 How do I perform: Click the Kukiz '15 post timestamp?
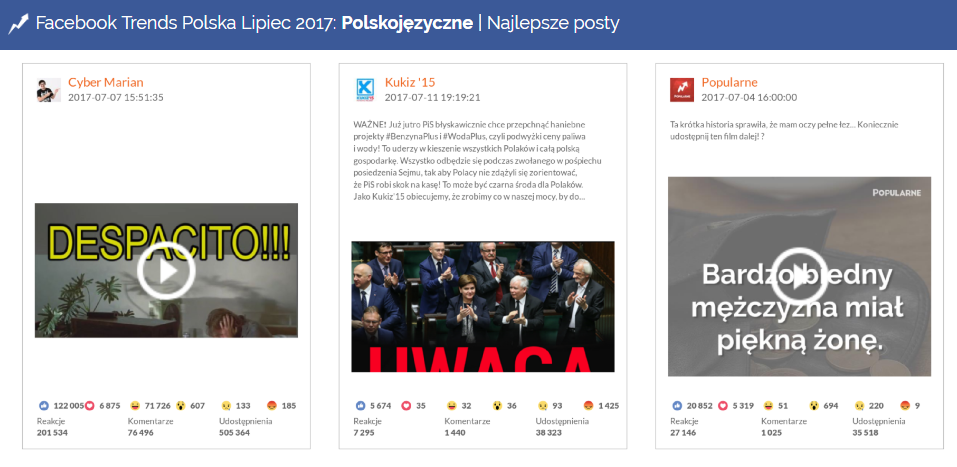pyautogui.click(x=432, y=98)
